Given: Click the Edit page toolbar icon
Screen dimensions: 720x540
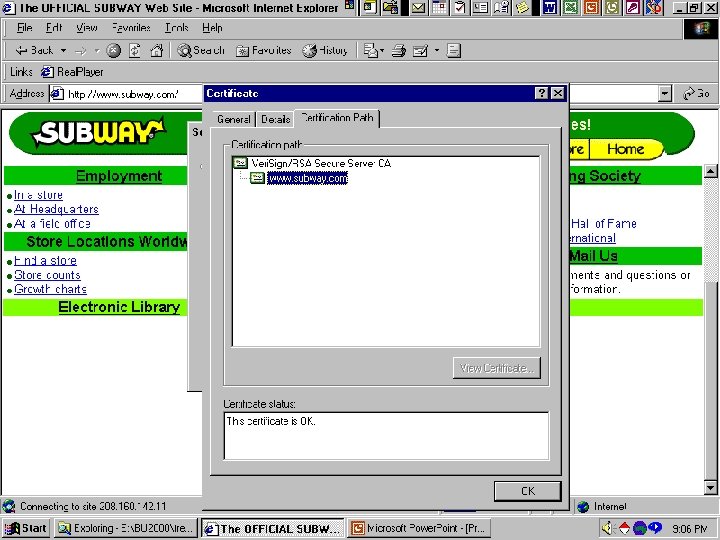Looking at the screenshot, I should click(x=420, y=51).
